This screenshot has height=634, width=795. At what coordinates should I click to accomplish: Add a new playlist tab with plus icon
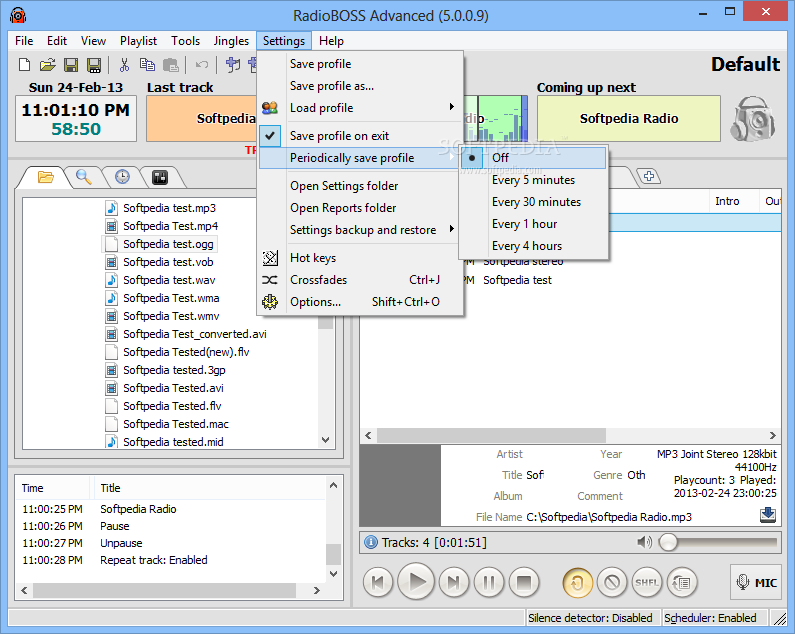coord(649,176)
